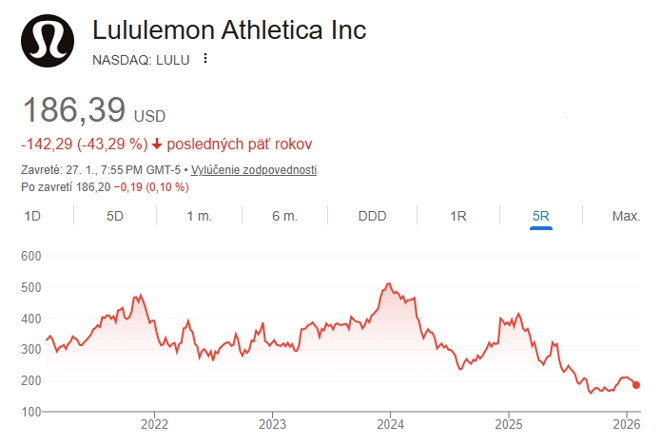Click the NASDAQ: LULU ticker label
Image resolution: width=660 pixels, height=445 pixels.
tap(139, 59)
